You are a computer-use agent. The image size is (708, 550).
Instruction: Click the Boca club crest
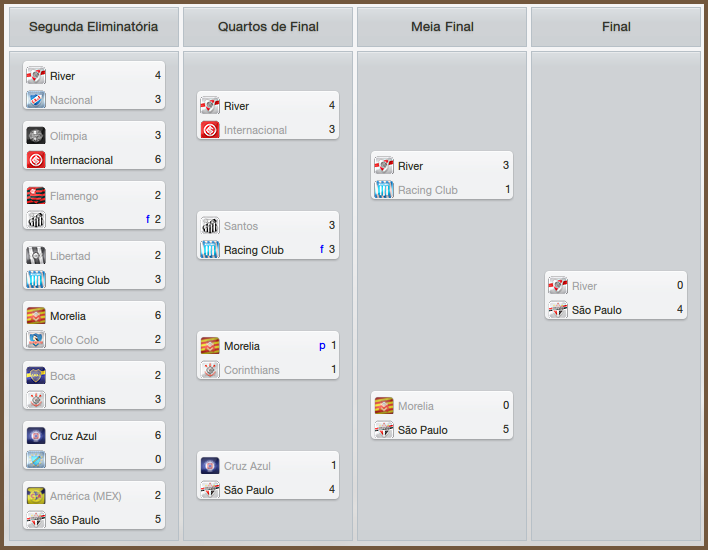[36, 376]
